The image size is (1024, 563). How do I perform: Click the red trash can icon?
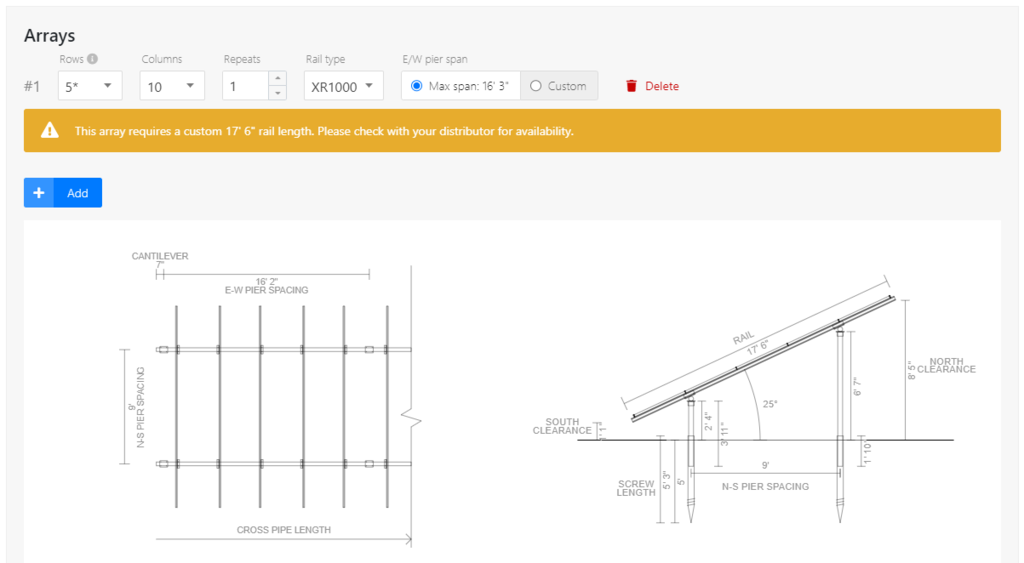coord(631,86)
